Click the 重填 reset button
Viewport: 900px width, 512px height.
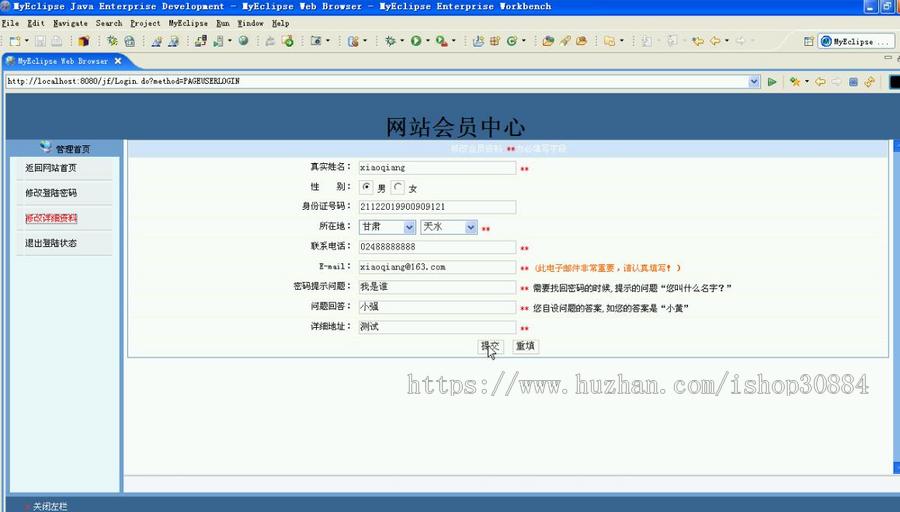pyautogui.click(x=525, y=346)
